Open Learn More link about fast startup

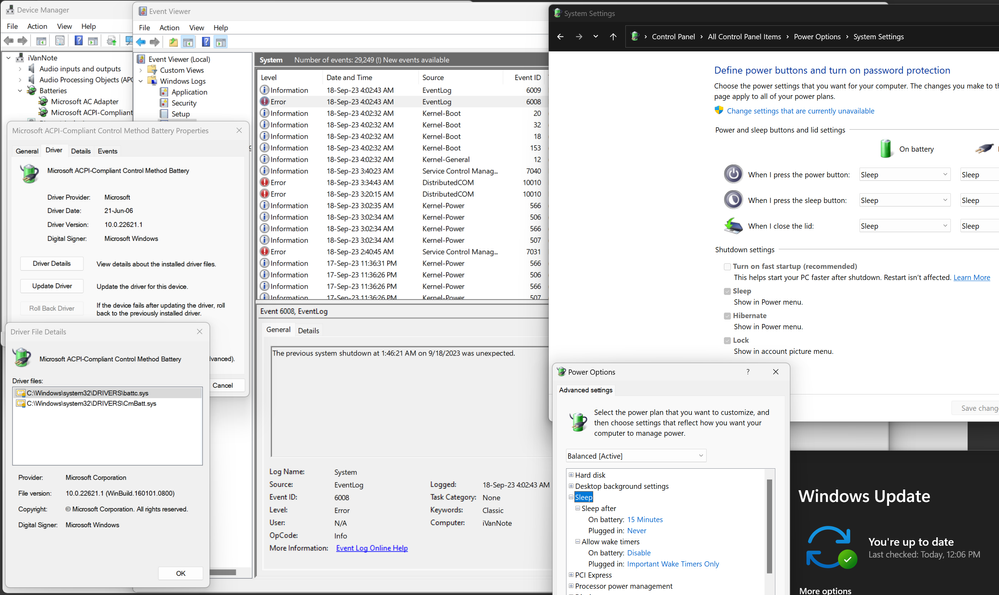click(x=972, y=278)
